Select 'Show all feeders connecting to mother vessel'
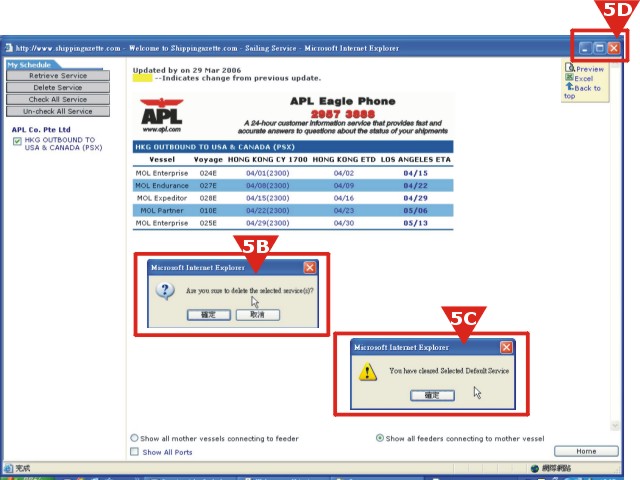 [x=380, y=438]
